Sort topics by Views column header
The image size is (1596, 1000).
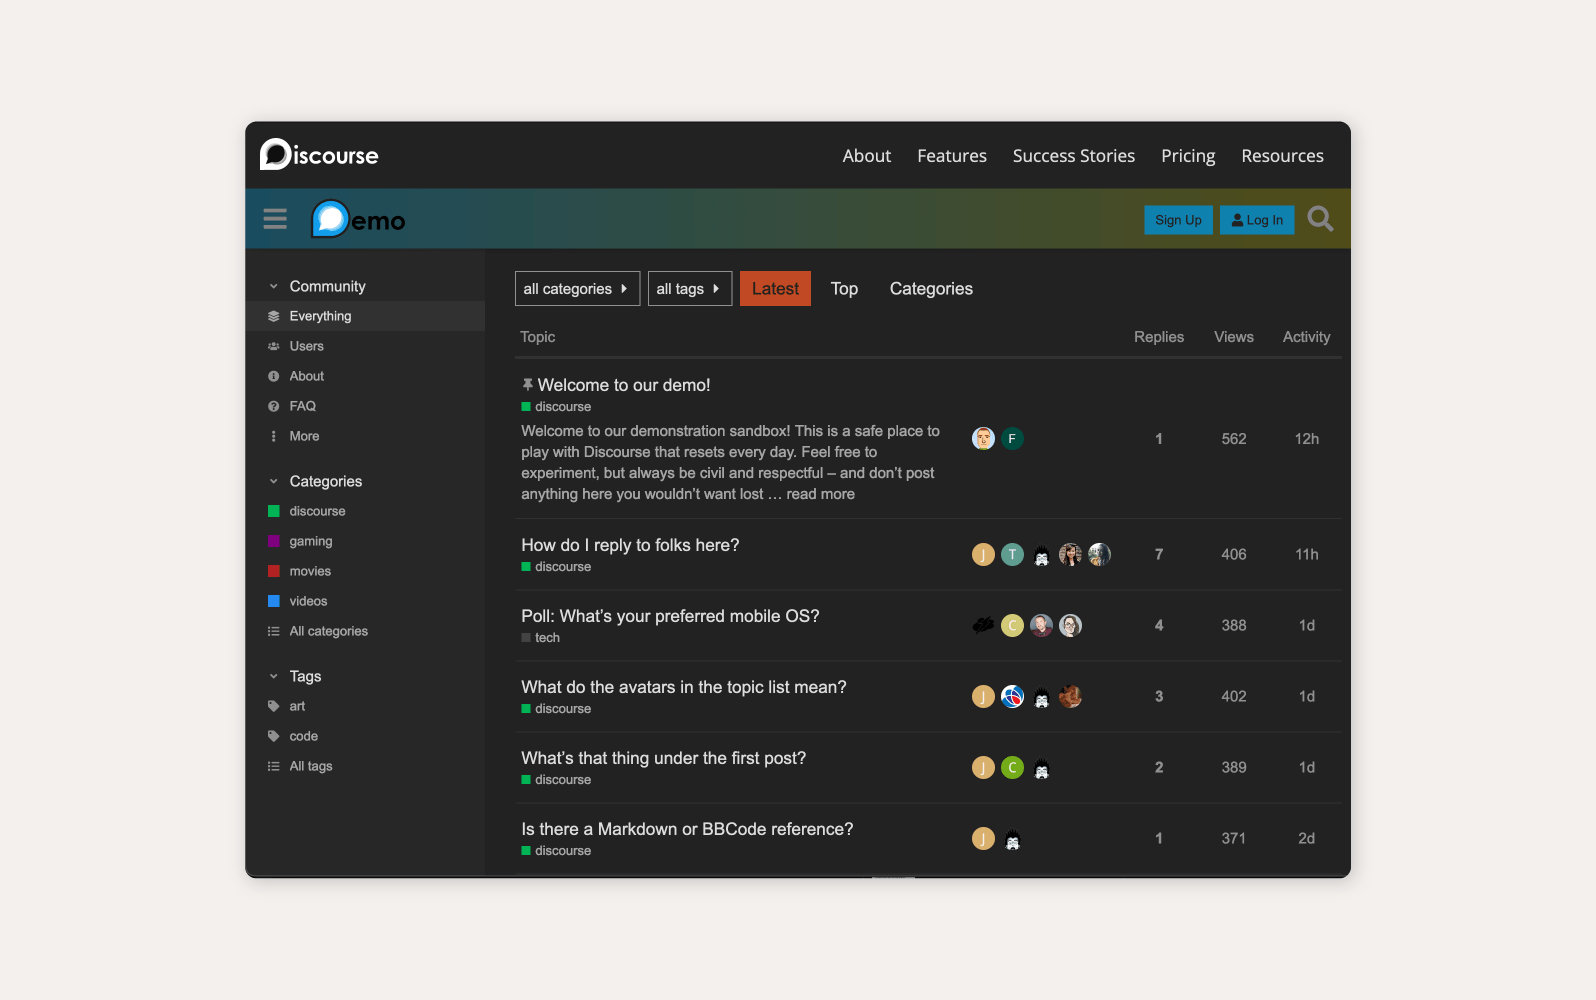pos(1233,337)
